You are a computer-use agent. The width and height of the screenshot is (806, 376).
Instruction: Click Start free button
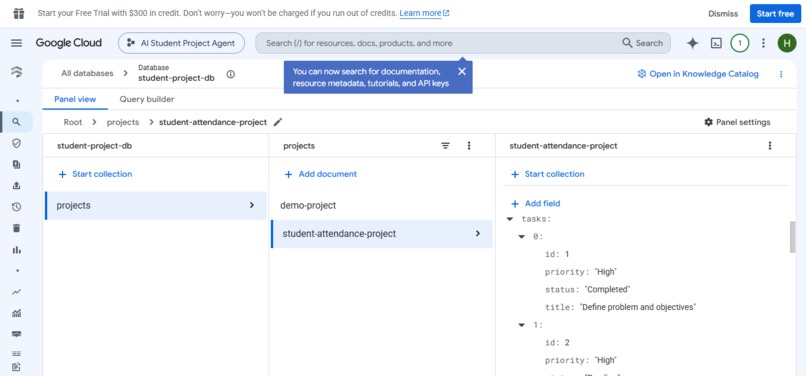point(775,14)
